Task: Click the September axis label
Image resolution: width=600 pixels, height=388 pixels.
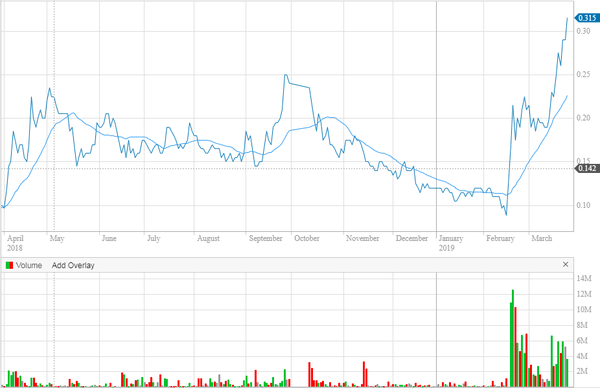Action: pyautogui.click(x=266, y=238)
